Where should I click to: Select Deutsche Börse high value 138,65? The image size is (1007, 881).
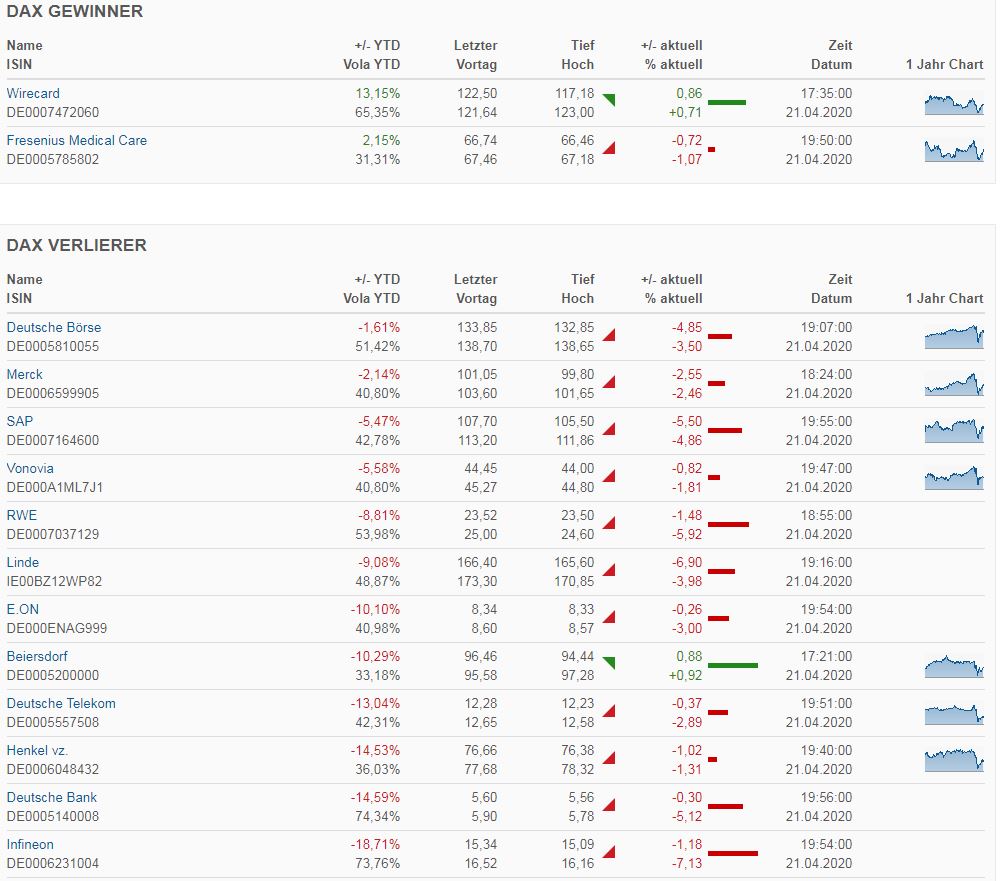pyautogui.click(x=574, y=346)
